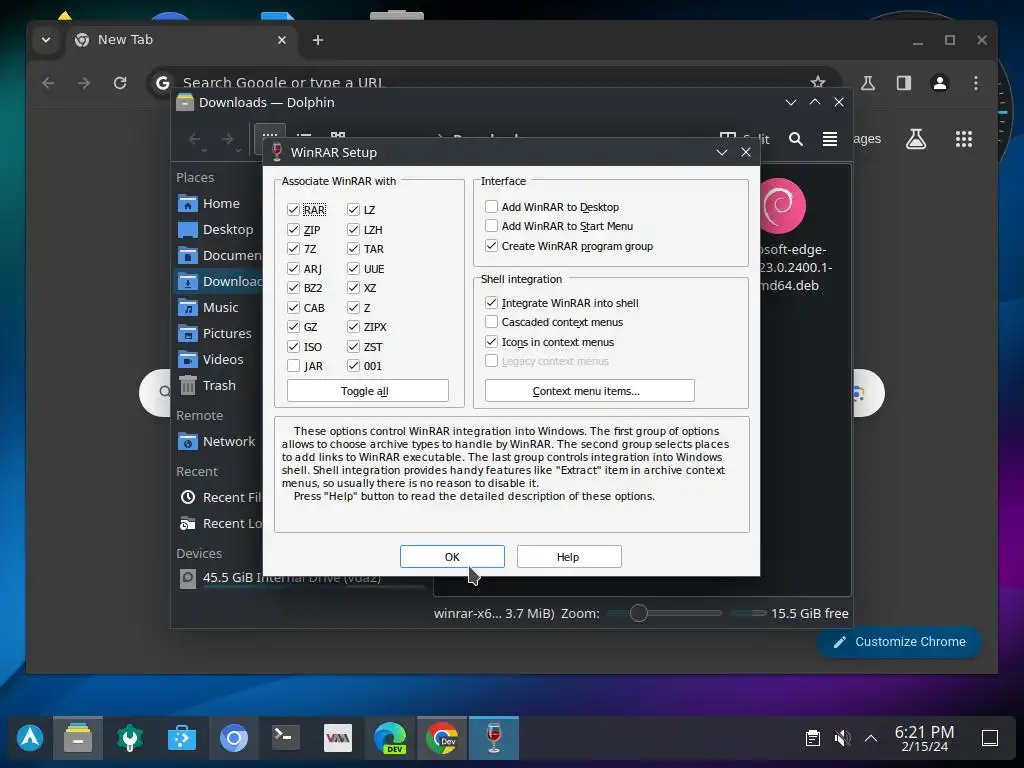The width and height of the screenshot is (1024, 768).
Task: Toggle the ISO association checkbox
Action: tap(293, 346)
